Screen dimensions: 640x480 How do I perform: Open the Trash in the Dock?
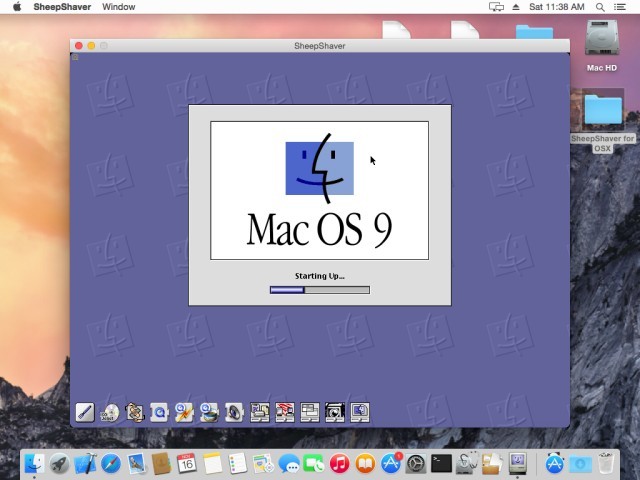(605, 463)
